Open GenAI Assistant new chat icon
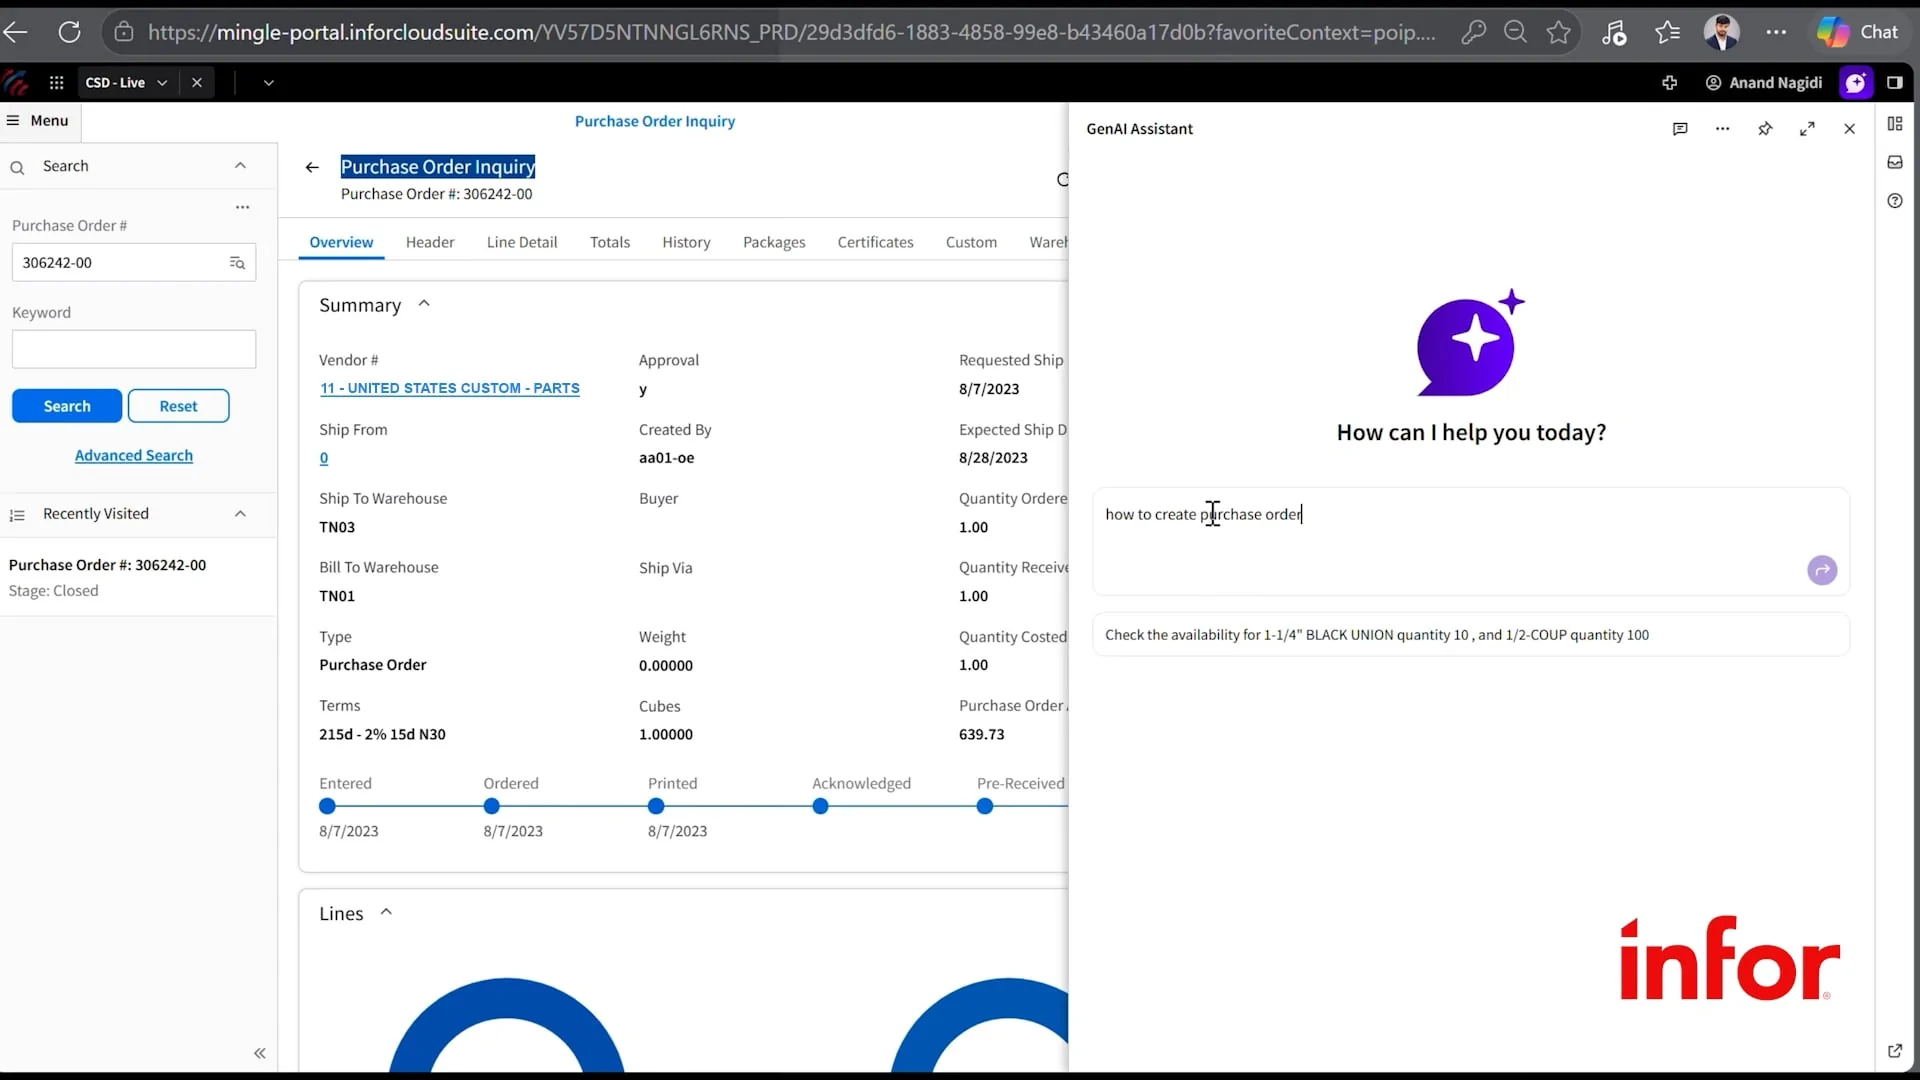 pos(1680,129)
